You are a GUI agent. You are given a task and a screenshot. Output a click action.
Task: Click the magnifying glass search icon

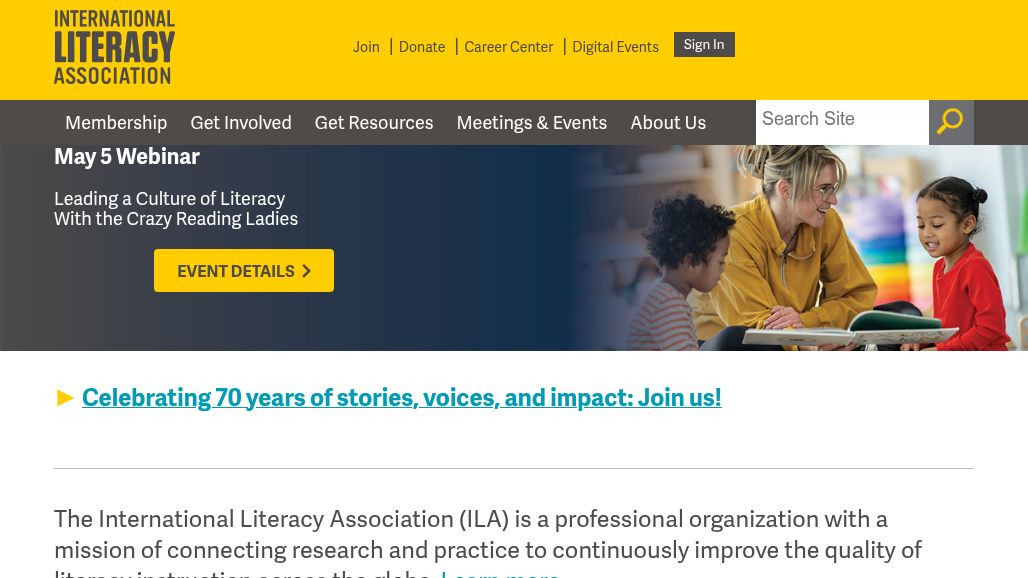click(x=950, y=122)
